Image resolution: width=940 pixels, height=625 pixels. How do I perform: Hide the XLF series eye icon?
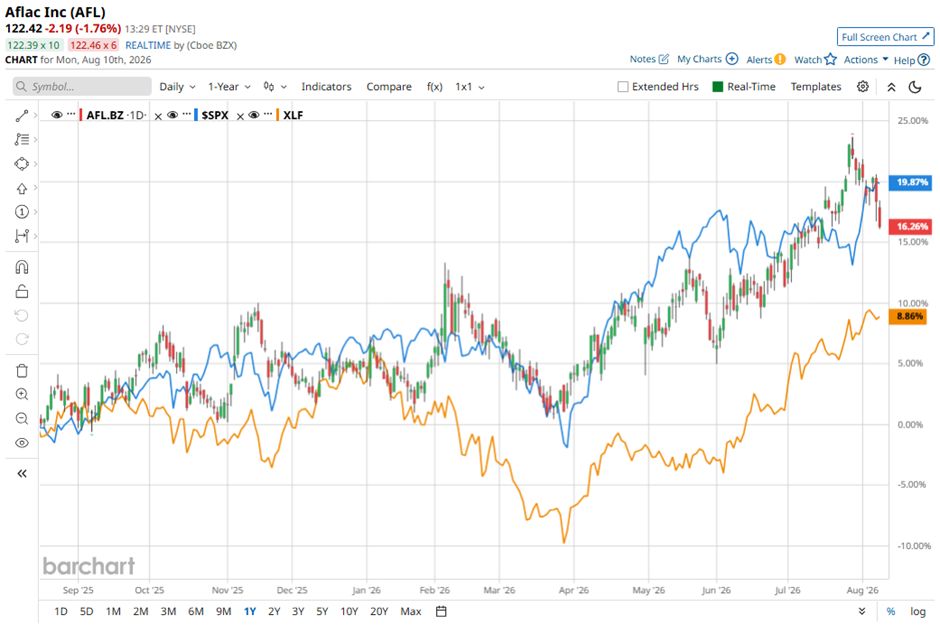click(254, 115)
